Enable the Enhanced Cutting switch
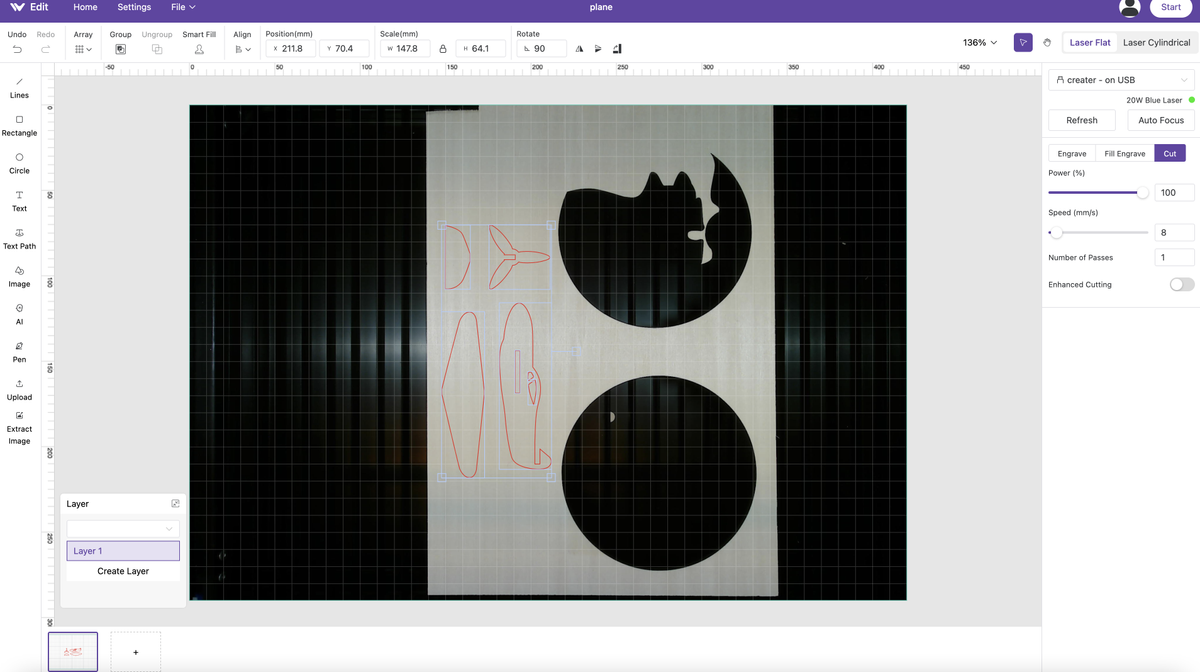This screenshot has width=1200, height=672. [x=1181, y=285]
